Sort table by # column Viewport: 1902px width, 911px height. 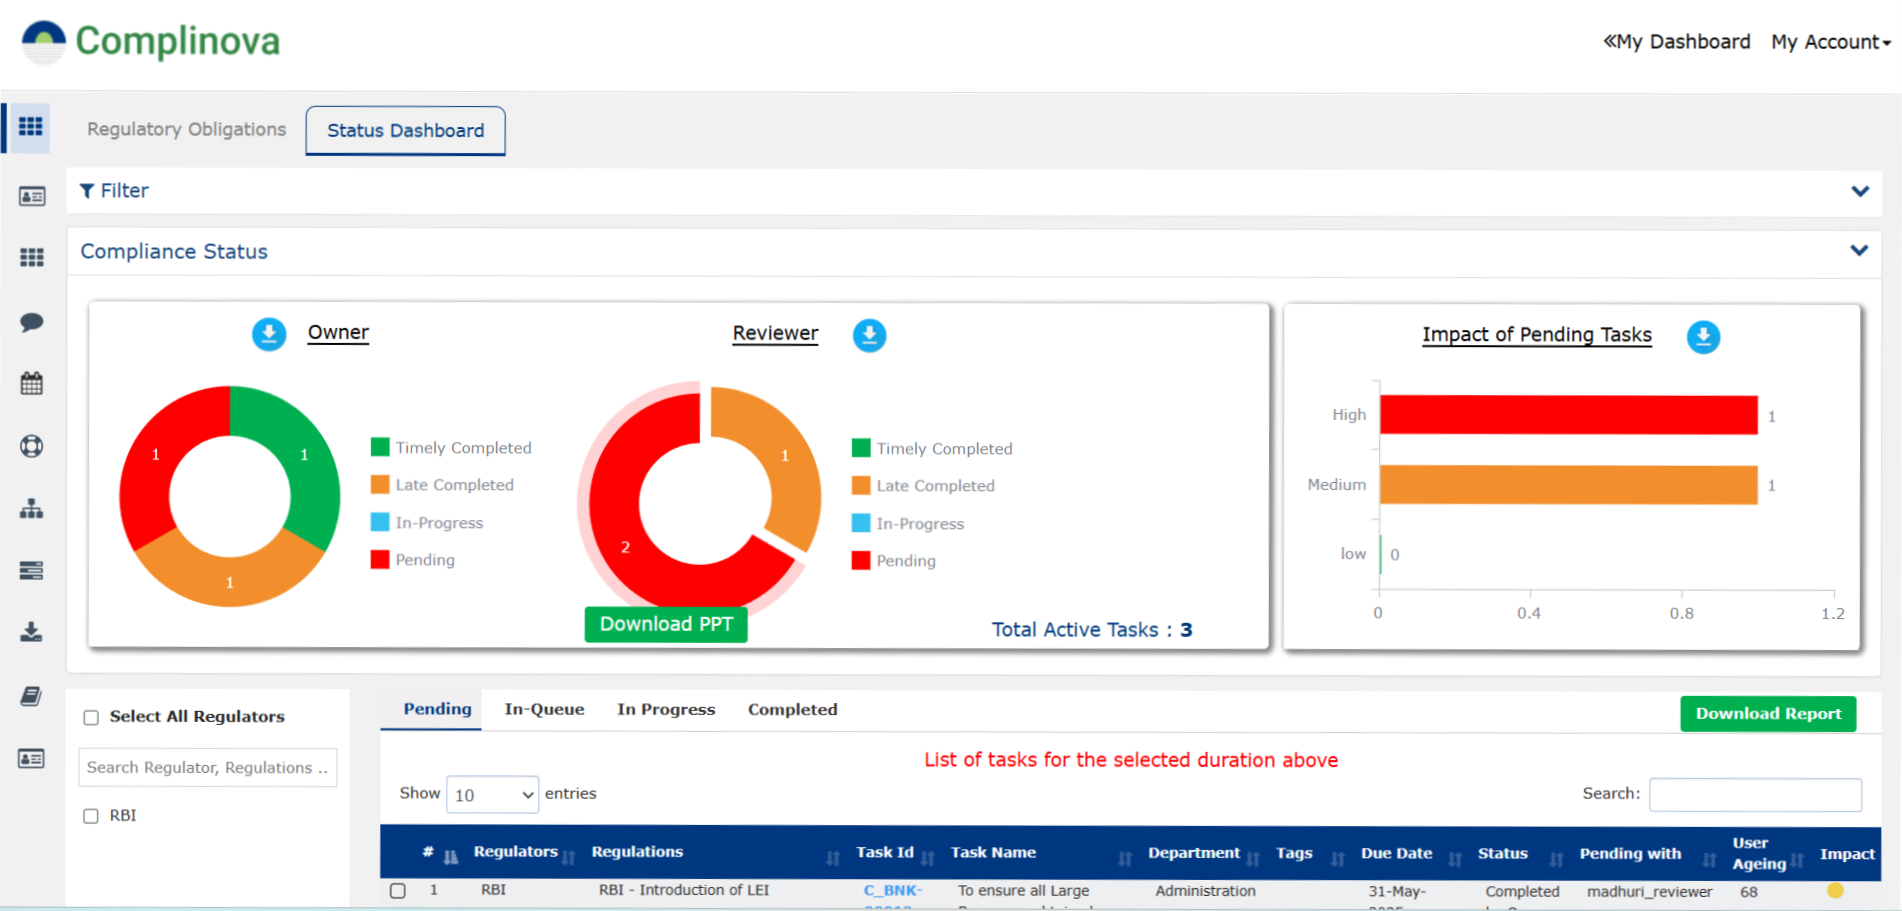450,857
